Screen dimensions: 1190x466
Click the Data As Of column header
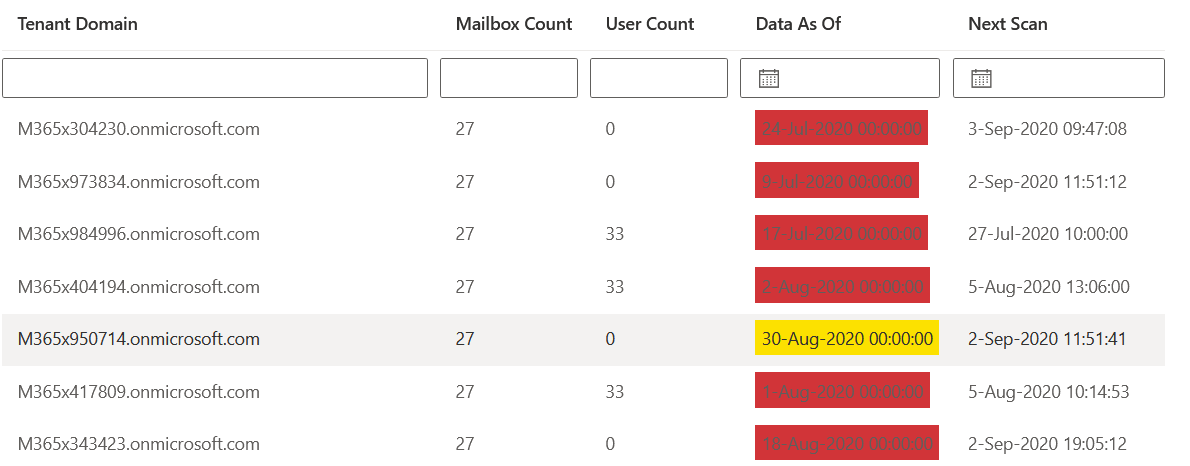798,24
